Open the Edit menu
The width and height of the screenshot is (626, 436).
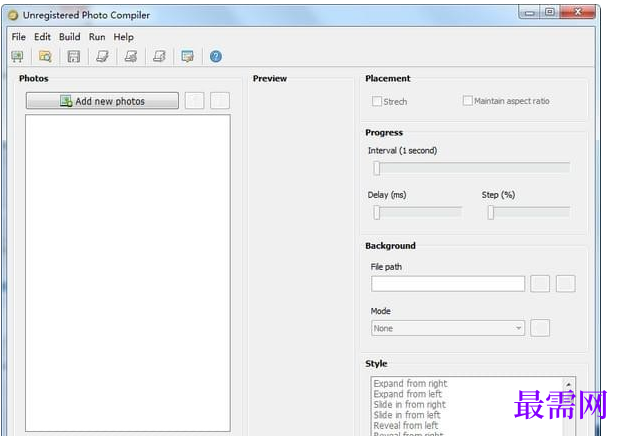point(42,37)
